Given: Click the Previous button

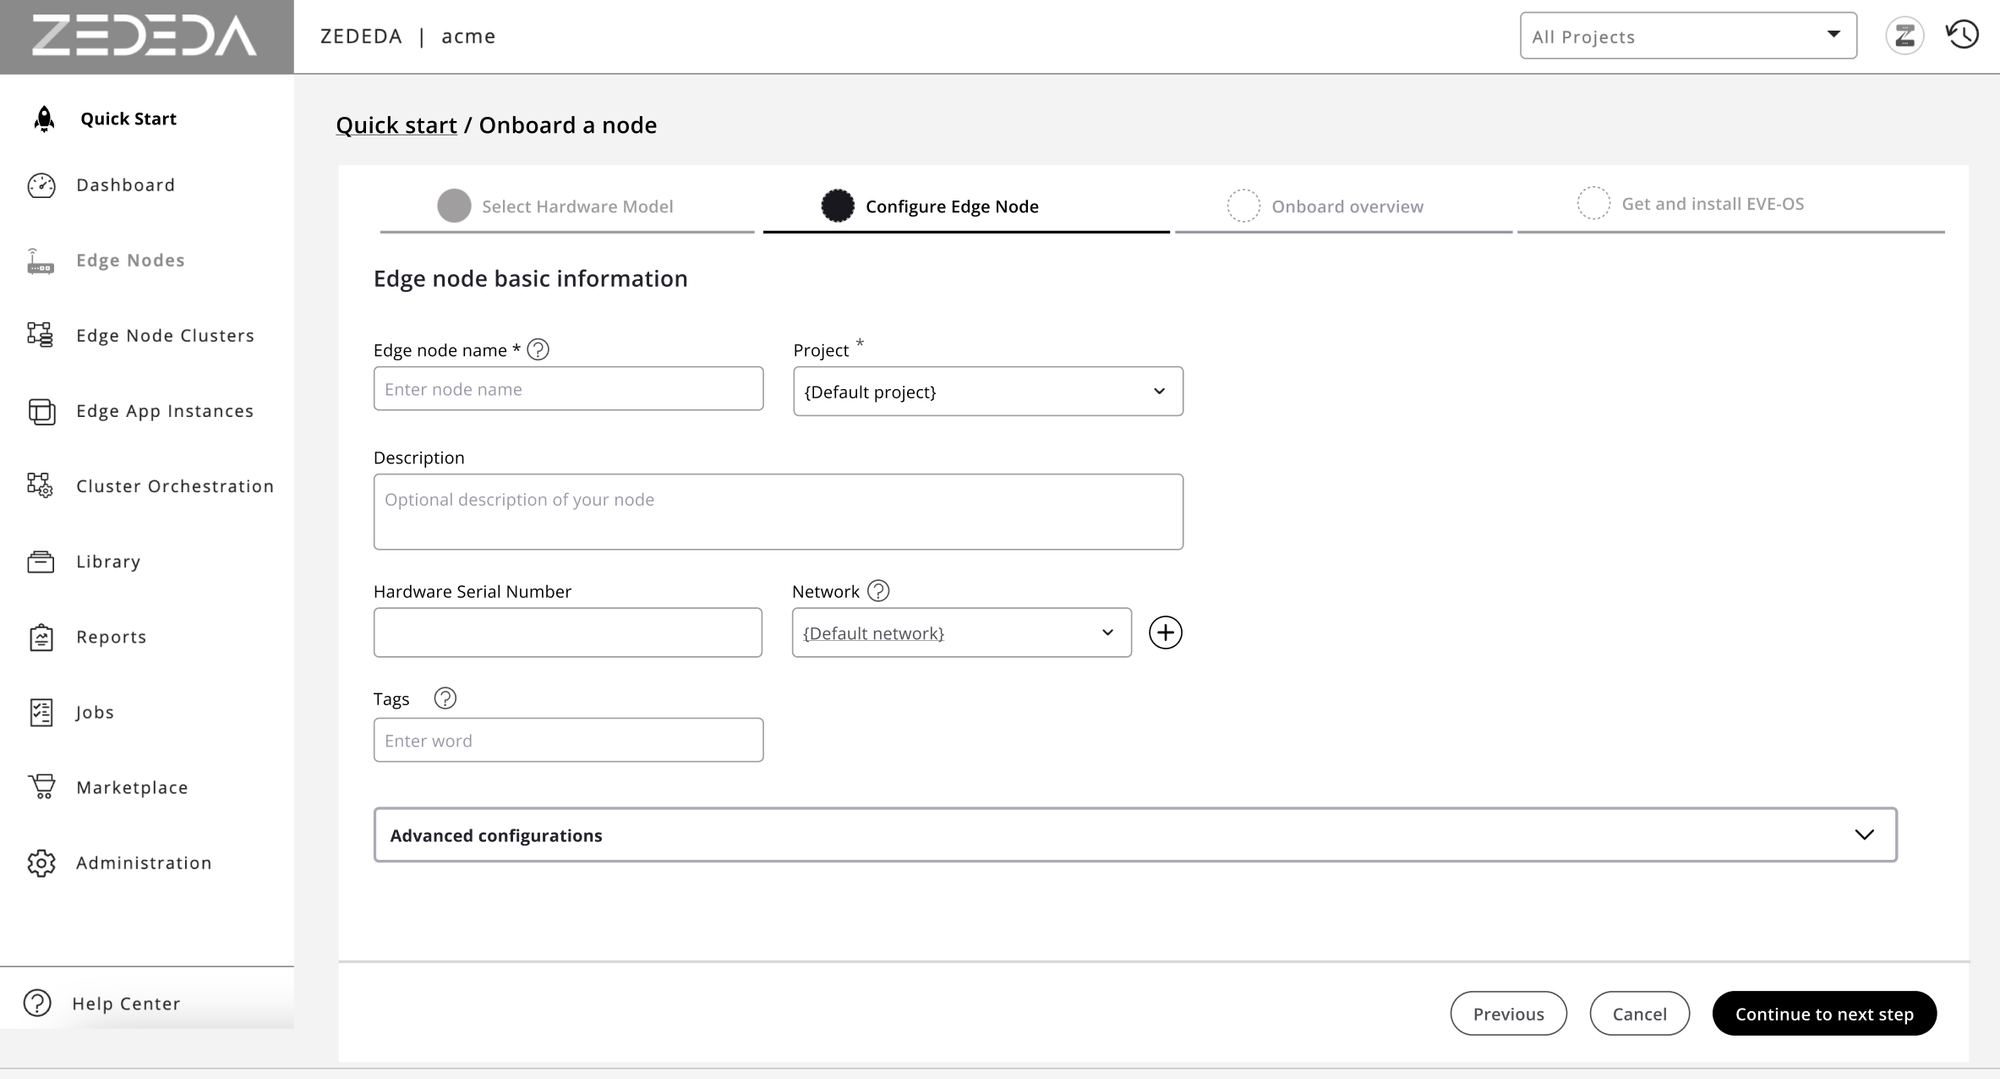Looking at the screenshot, I should coord(1508,1013).
